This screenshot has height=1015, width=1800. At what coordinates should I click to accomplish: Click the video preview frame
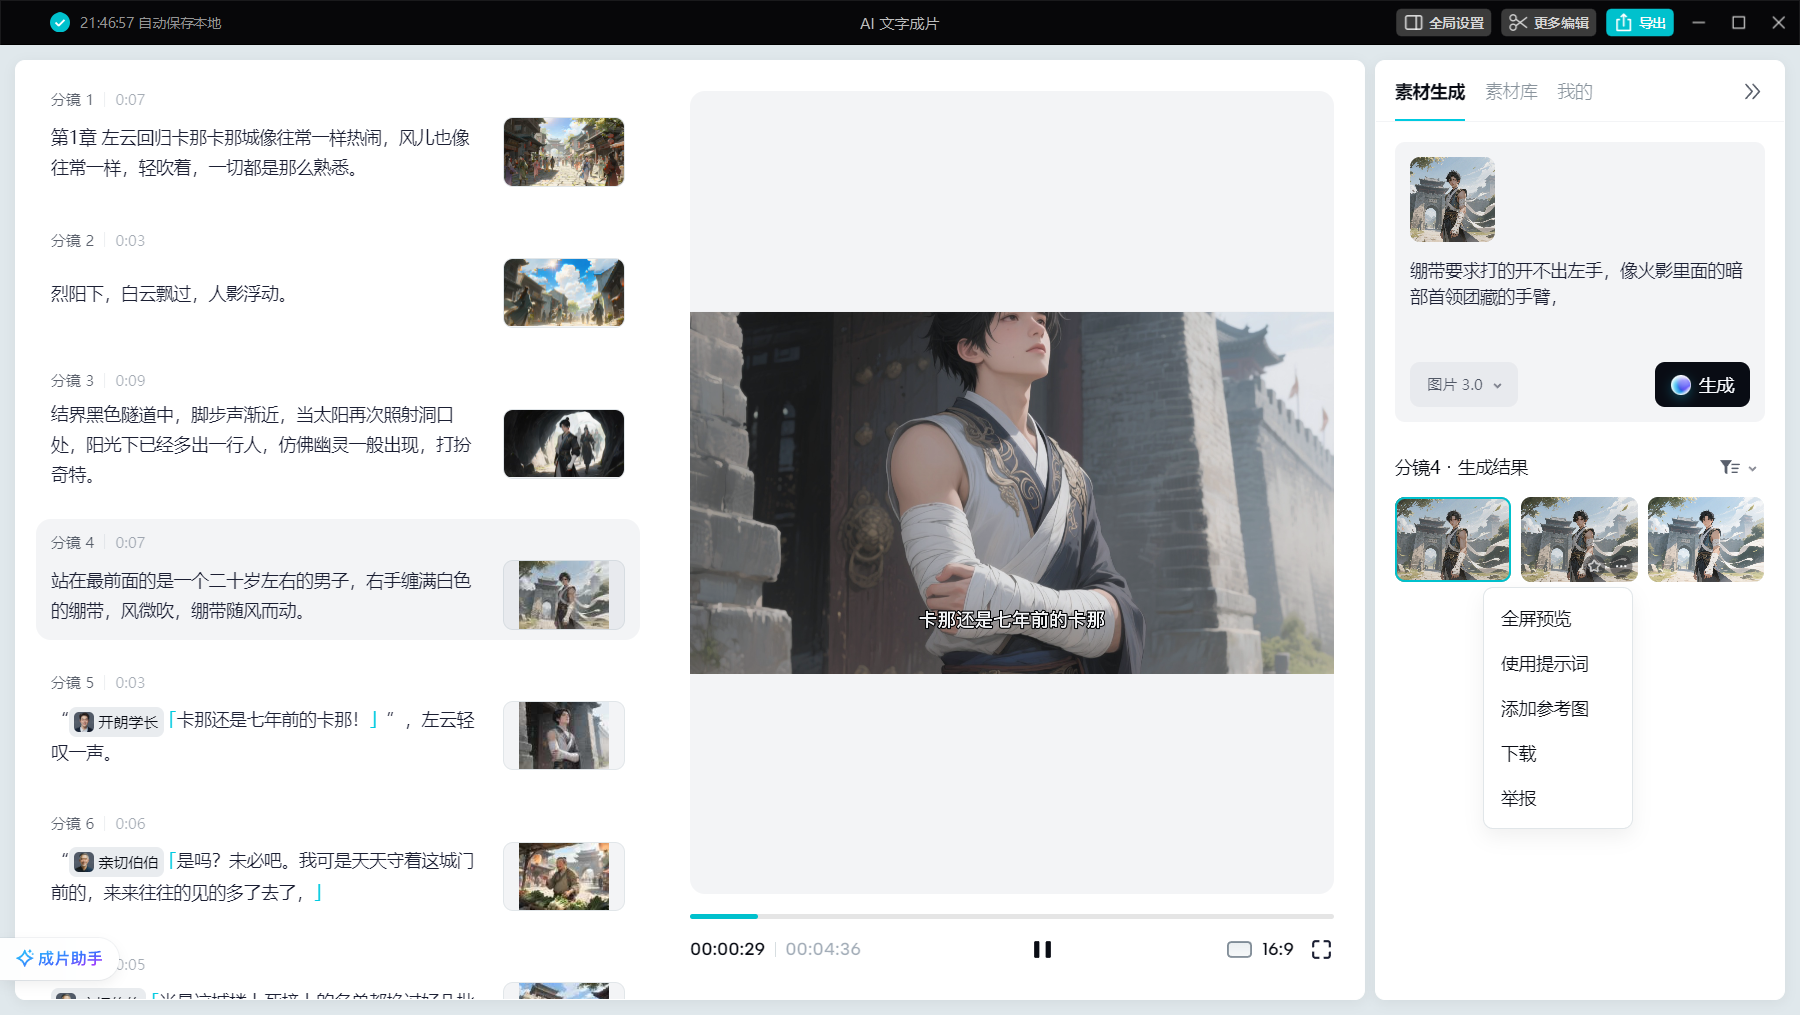(x=1012, y=493)
